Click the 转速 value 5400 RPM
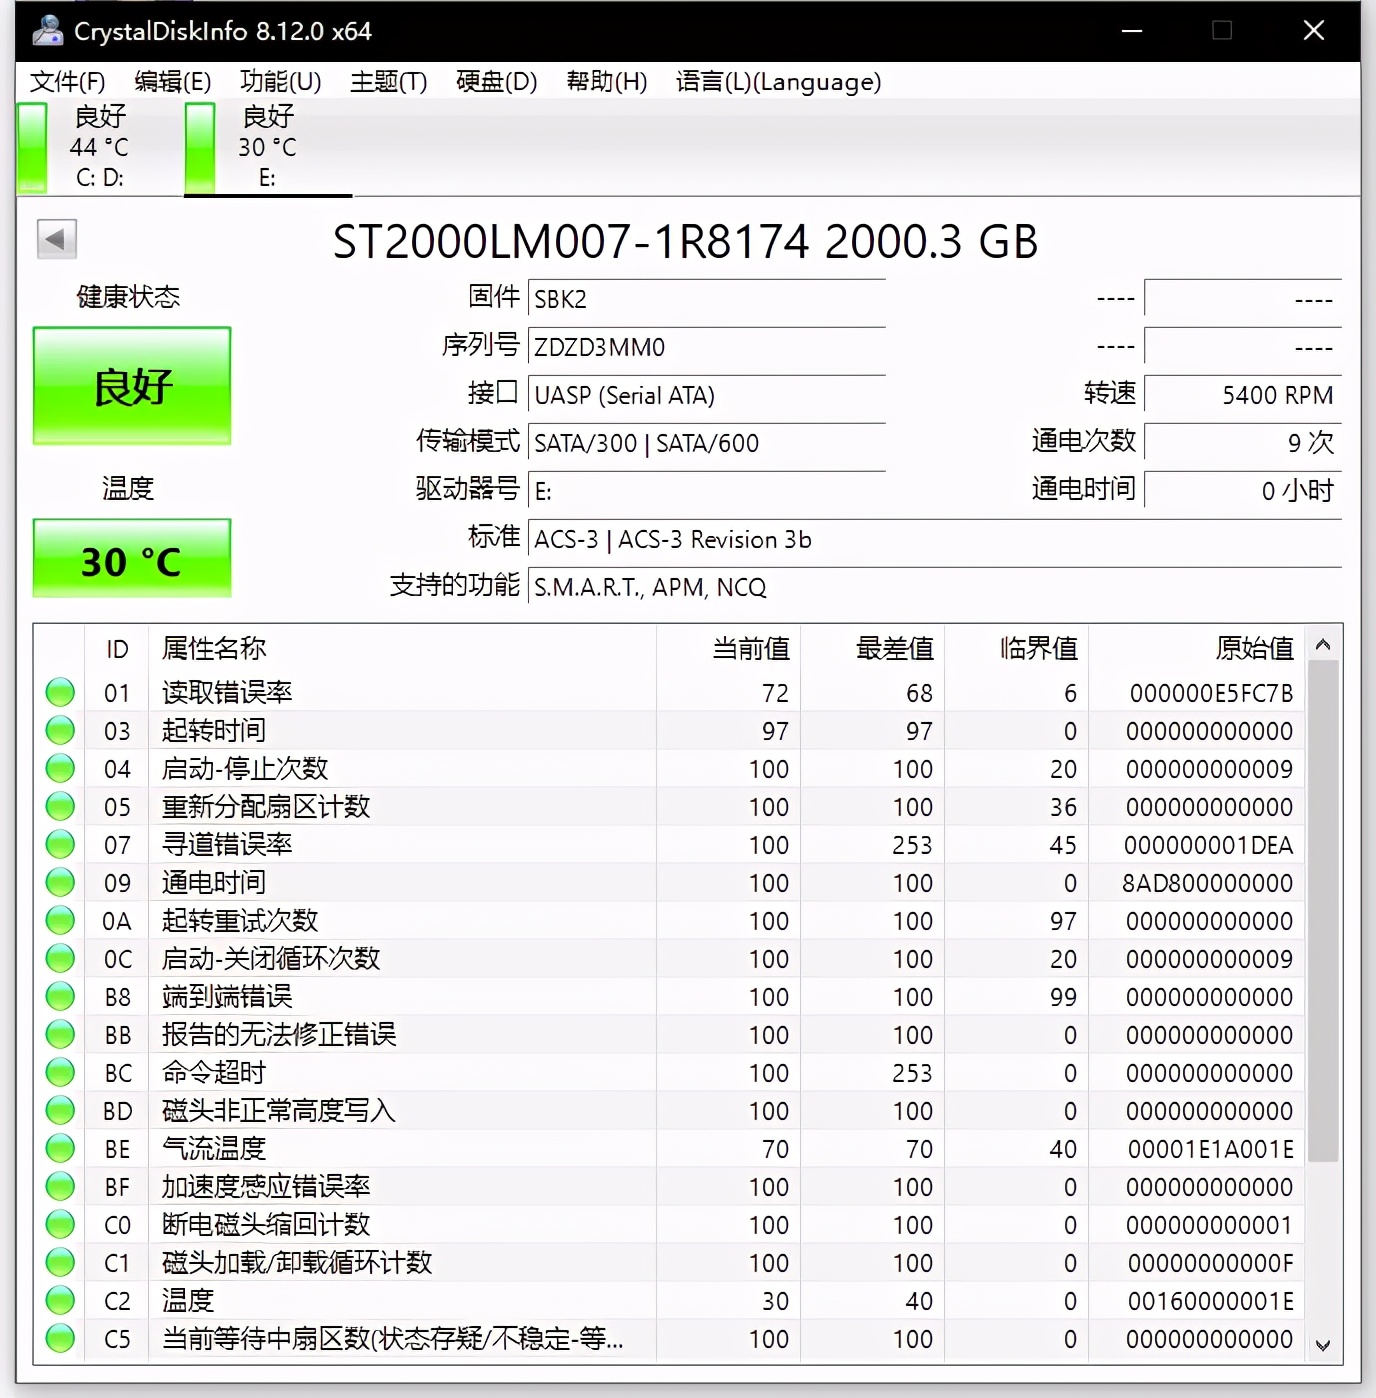The width and height of the screenshot is (1376, 1398). tap(1242, 395)
